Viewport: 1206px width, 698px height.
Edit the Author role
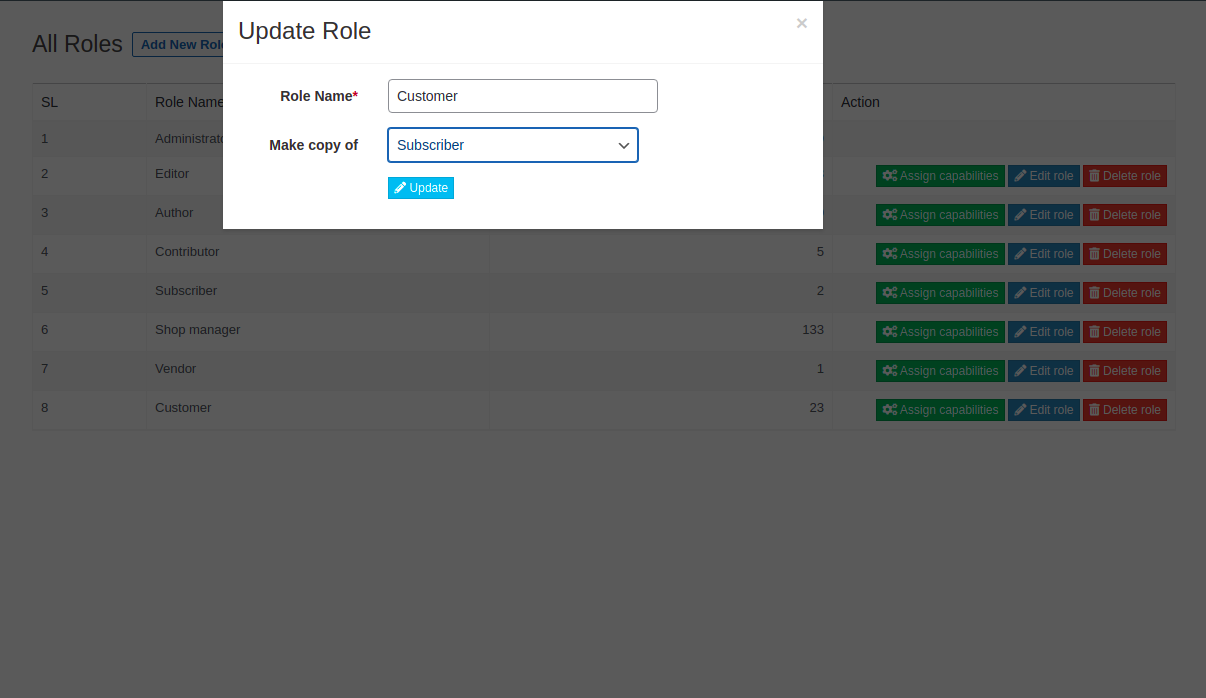tap(1044, 215)
